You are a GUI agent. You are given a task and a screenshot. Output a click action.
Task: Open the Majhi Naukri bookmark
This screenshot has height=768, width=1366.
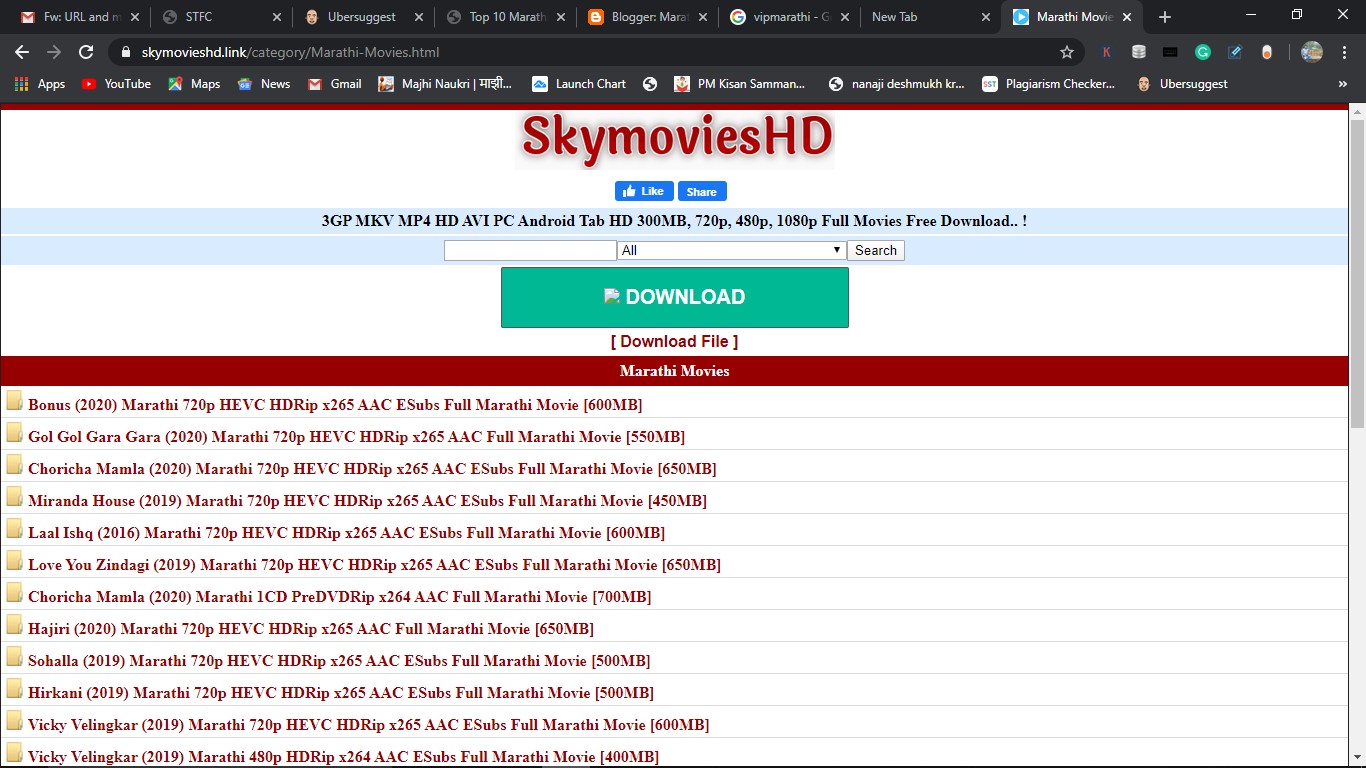[445, 84]
